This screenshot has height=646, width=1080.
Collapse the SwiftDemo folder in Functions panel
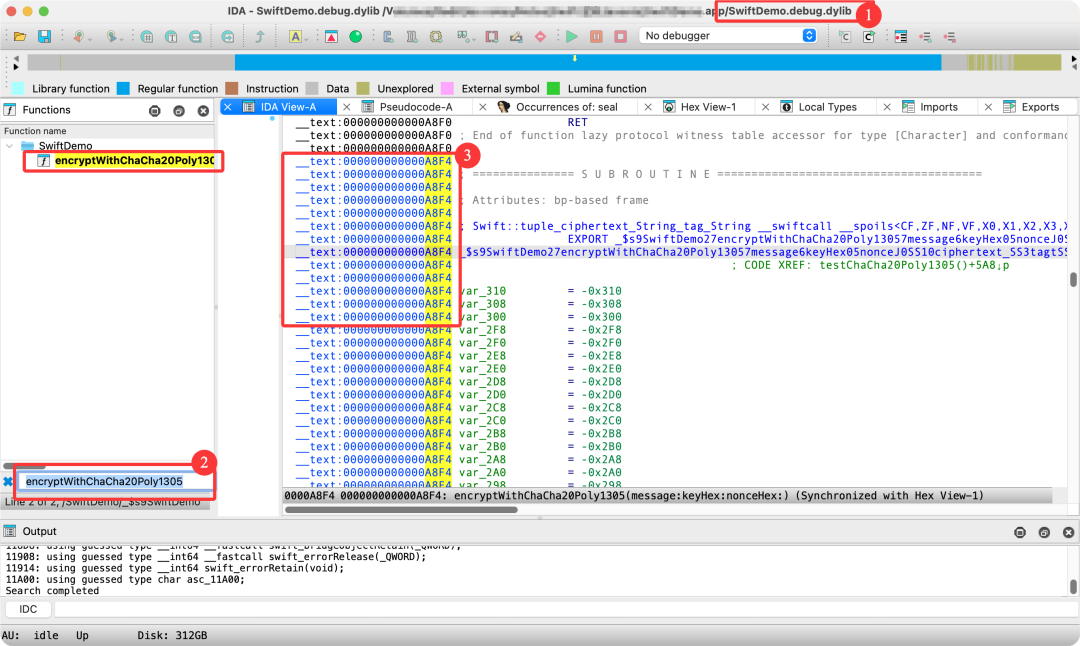(8, 146)
